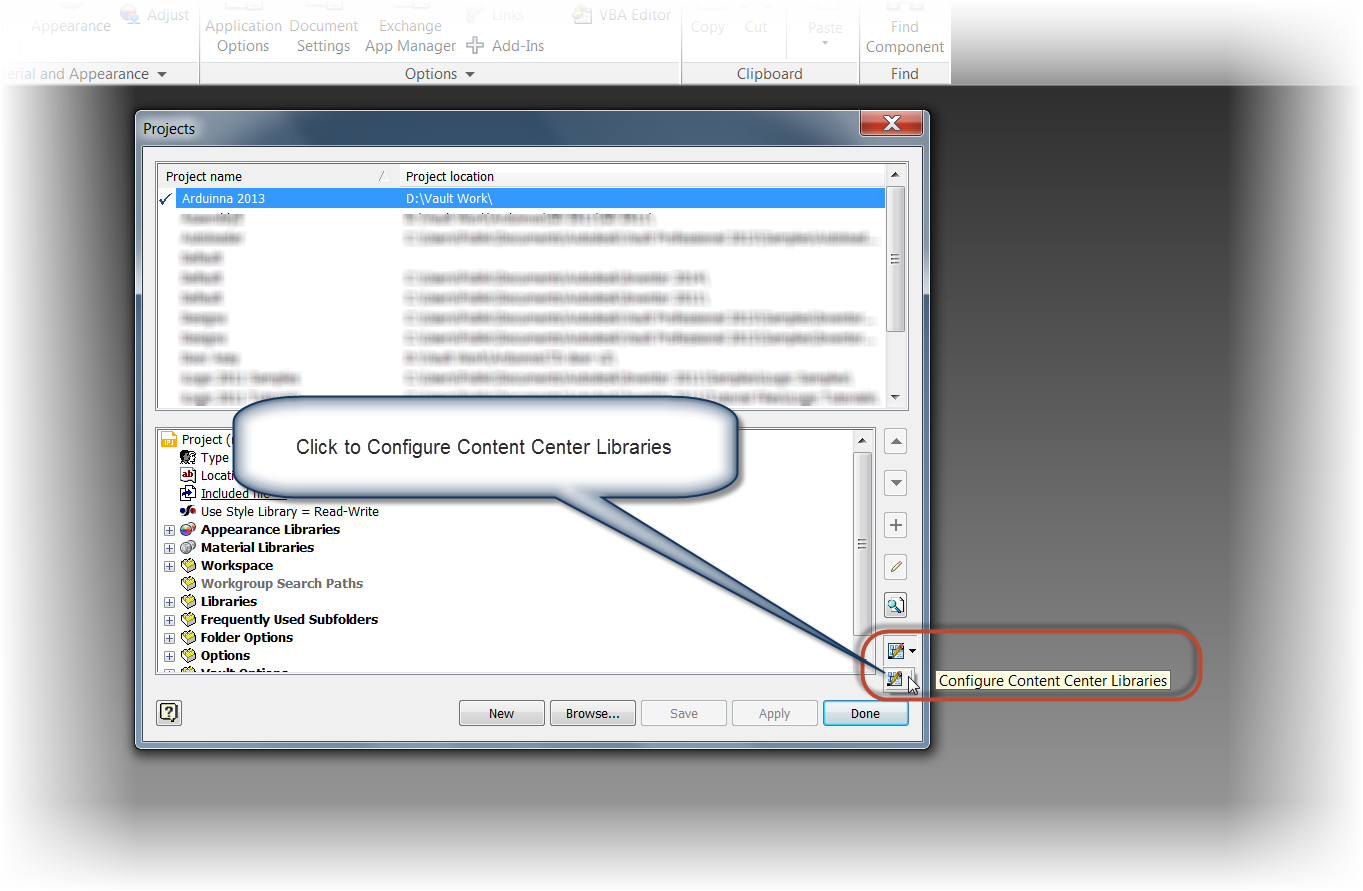Image resolution: width=1363 pixels, height=891 pixels.
Task: Open VBA Editor from the ribbon
Action: 622,15
